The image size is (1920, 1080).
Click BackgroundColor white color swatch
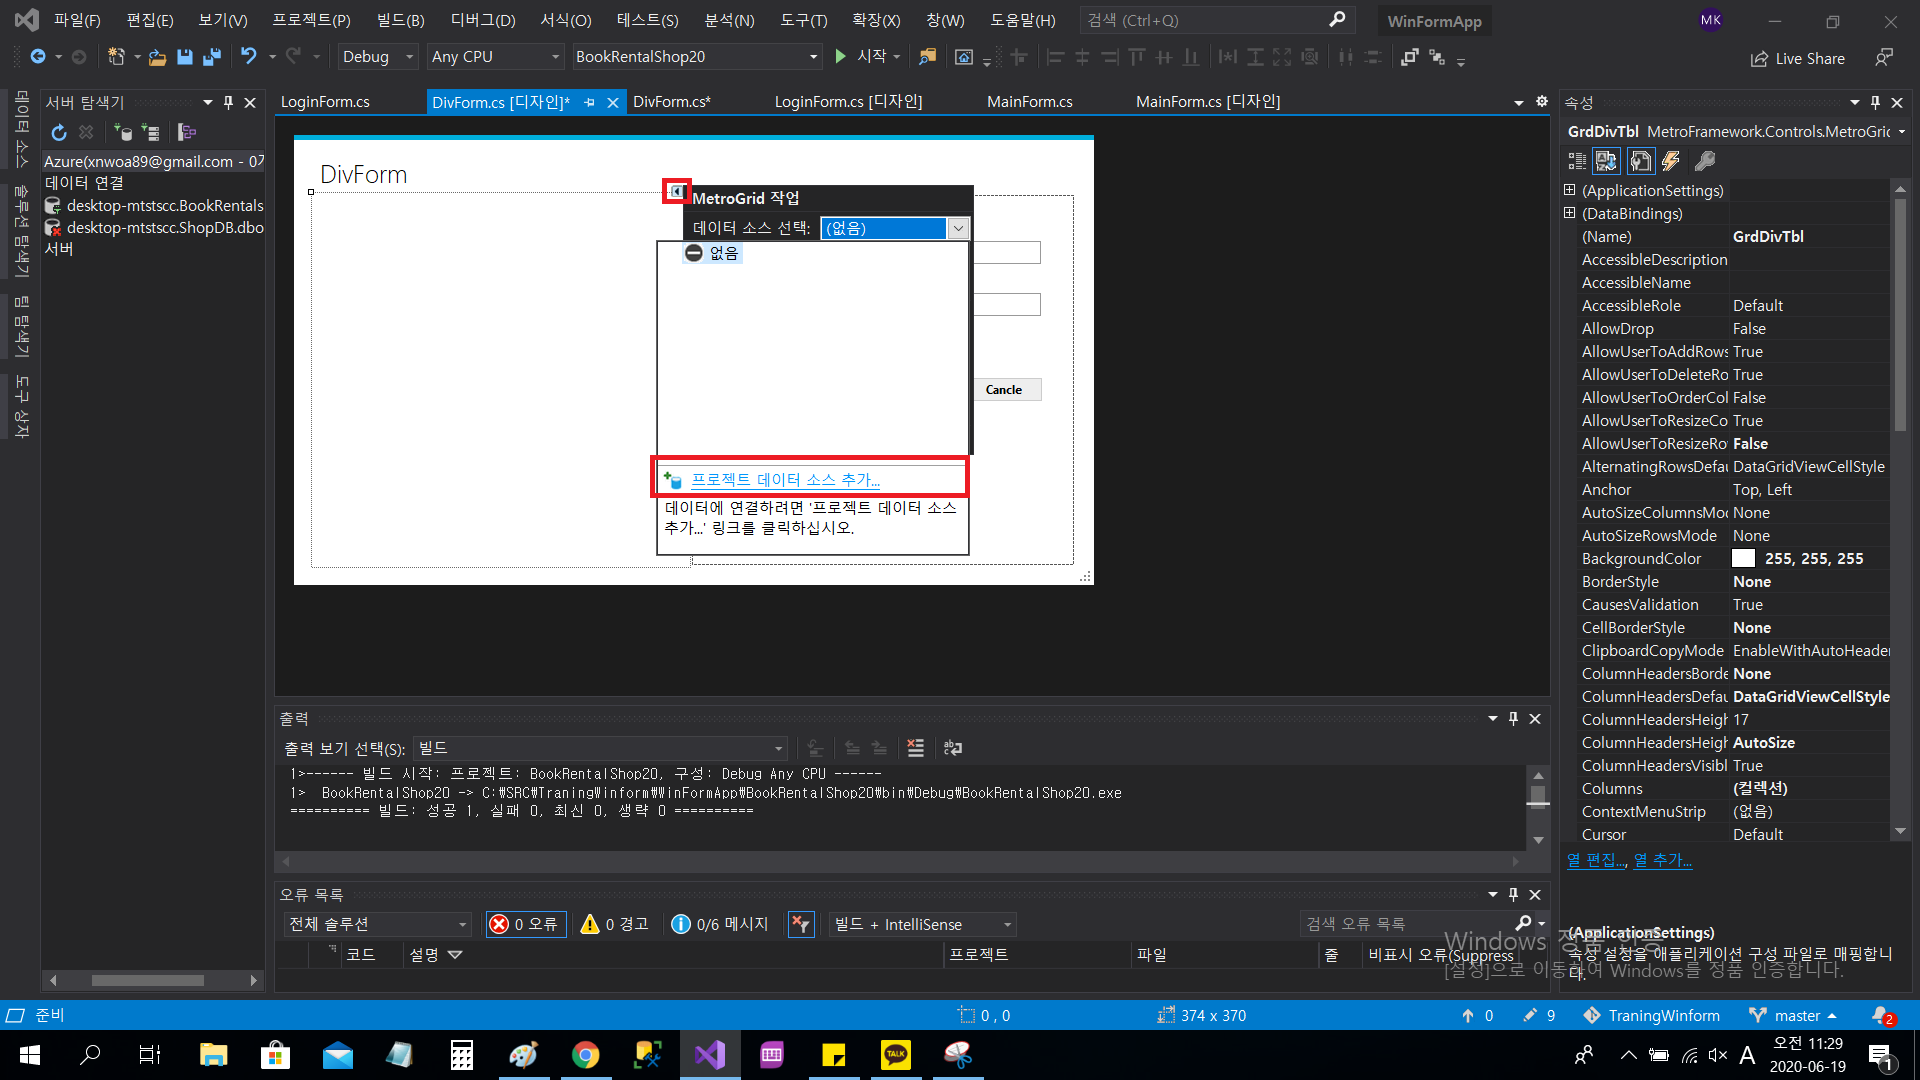coord(1743,559)
